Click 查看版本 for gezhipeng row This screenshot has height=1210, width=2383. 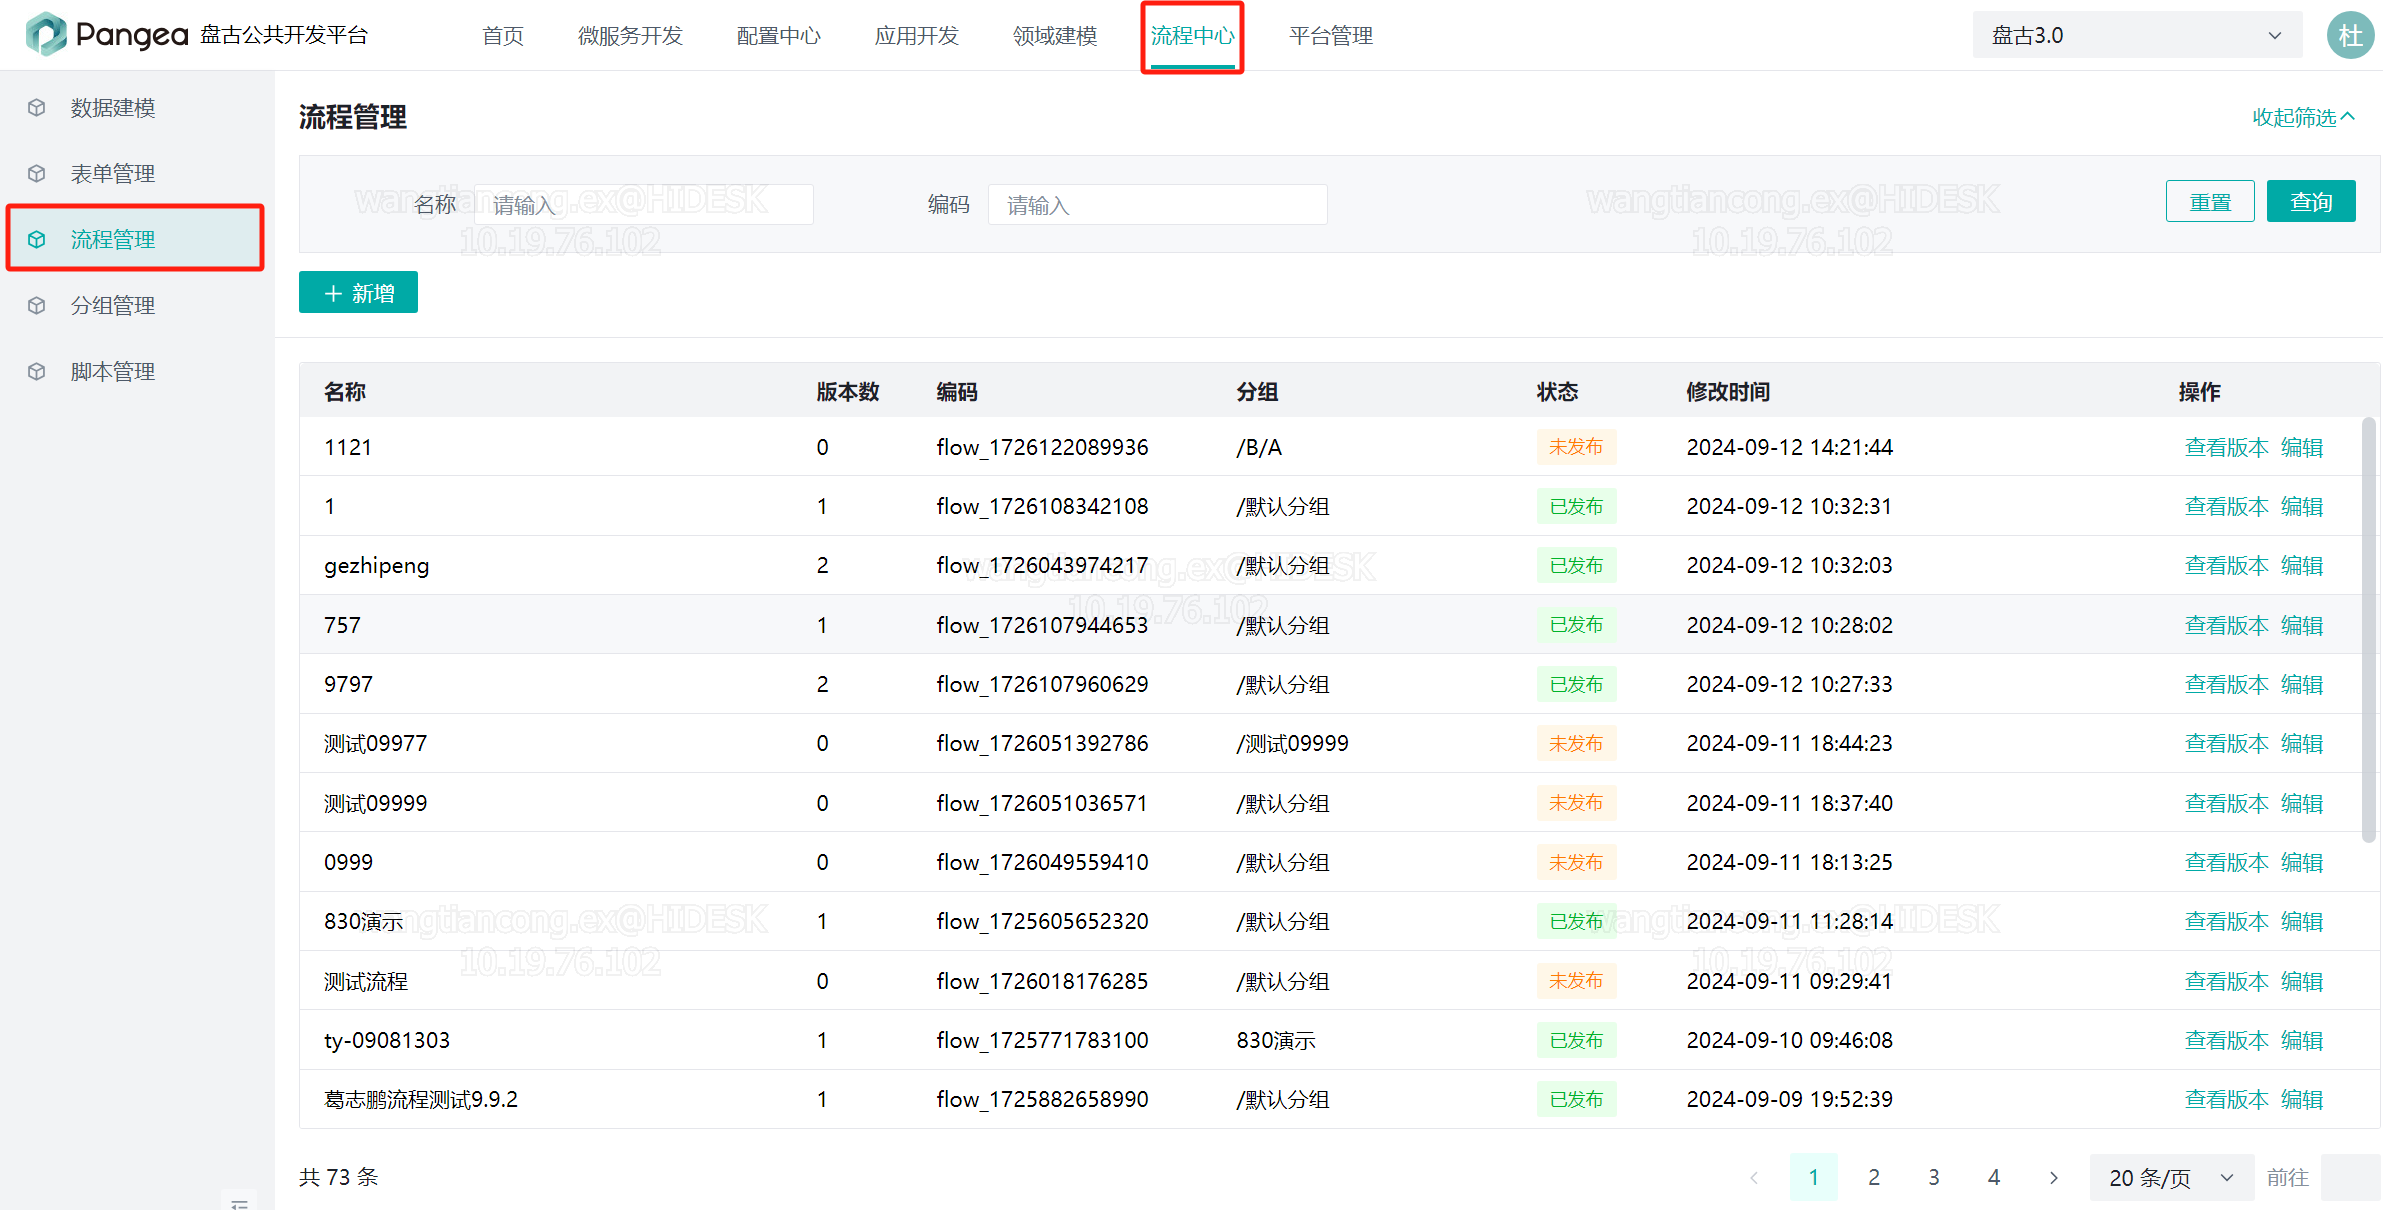pyautogui.click(x=2226, y=565)
